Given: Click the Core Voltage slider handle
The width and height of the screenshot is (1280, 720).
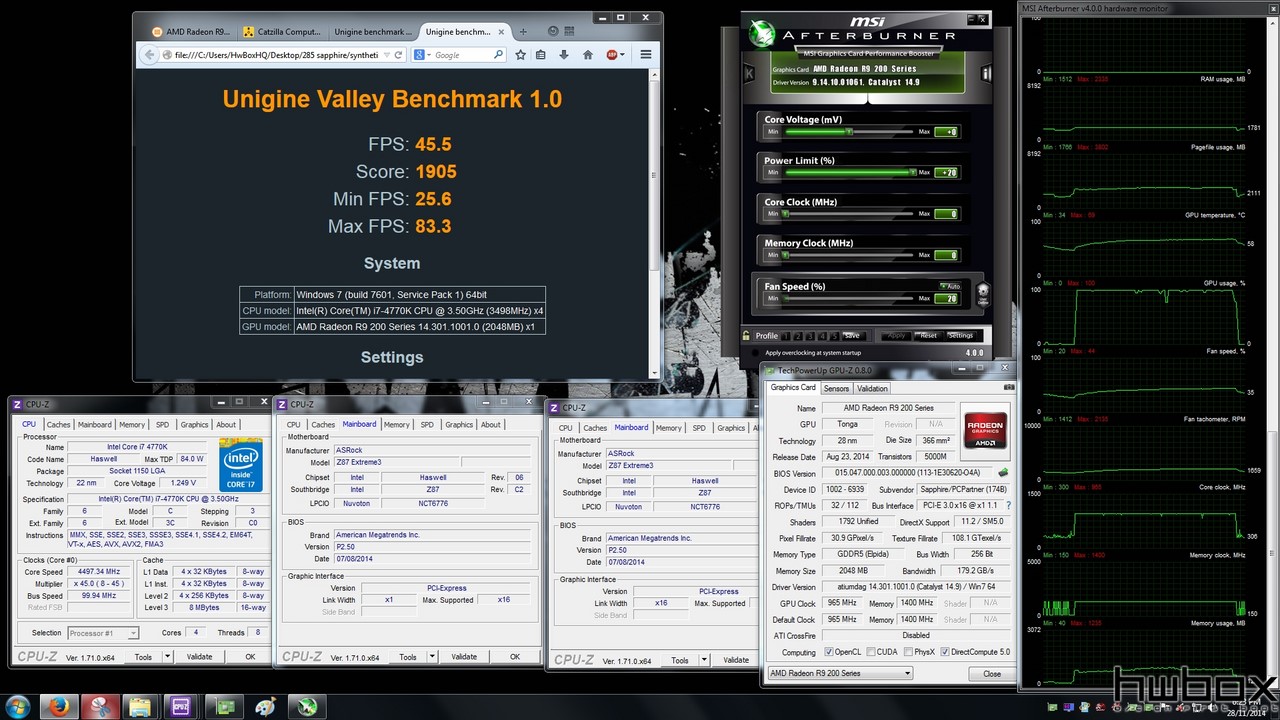Looking at the screenshot, I should click(x=850, y=131).
